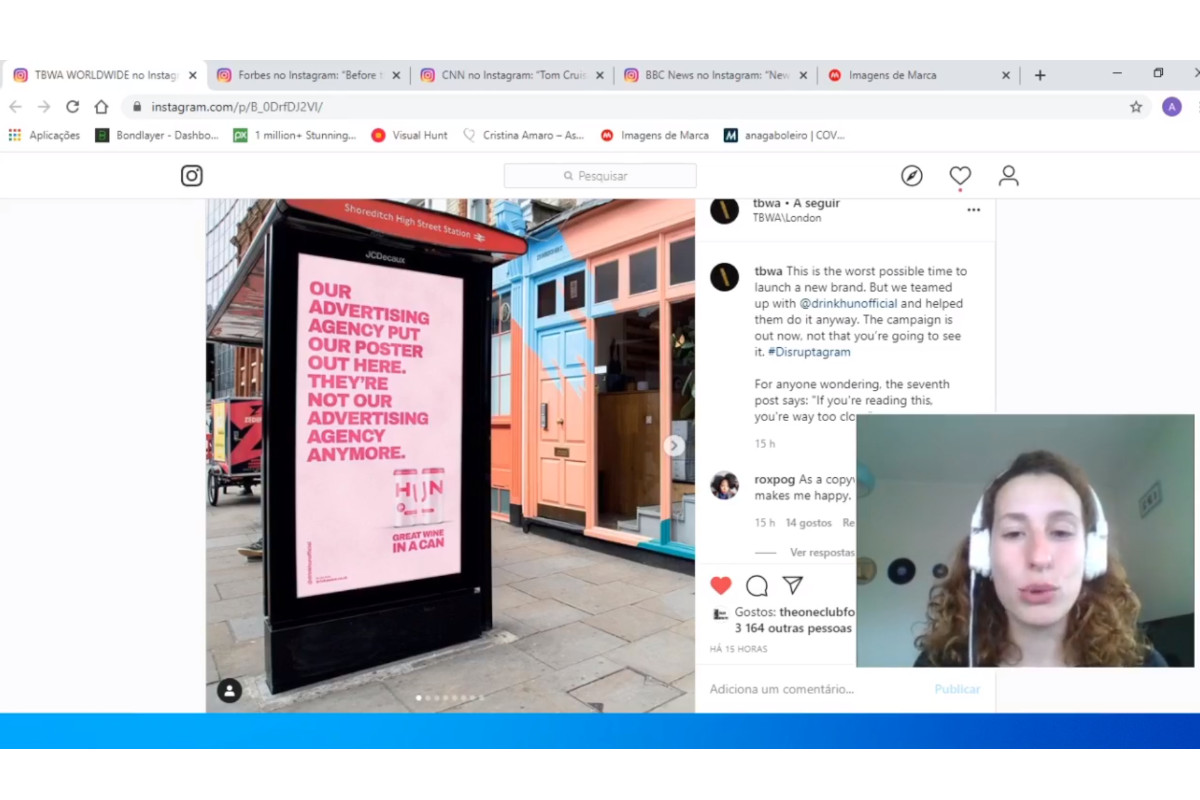Expand Ver respostas under roxpog's comment
Screen dimensions: 1200x800
(822, 552)
